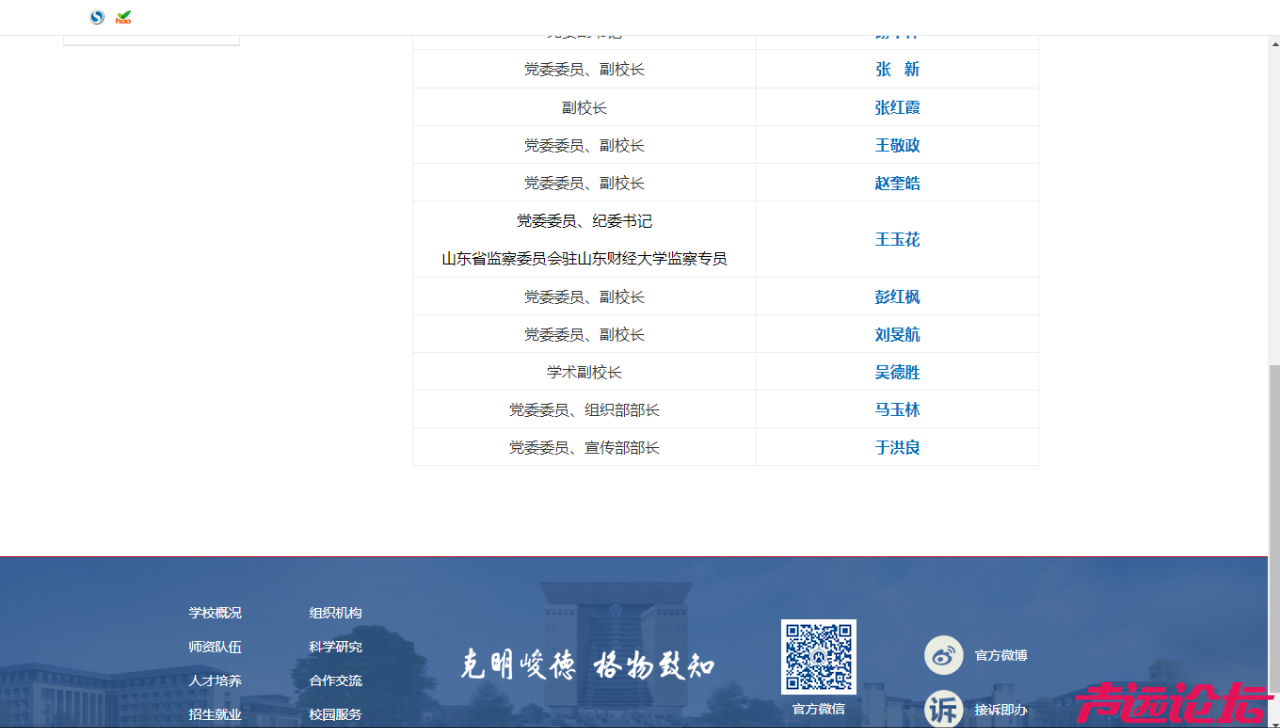The width and height of the screenshot is (1280, 728).
Task: Click the 诉 complaint circle icon
Action: pos(943,709)
